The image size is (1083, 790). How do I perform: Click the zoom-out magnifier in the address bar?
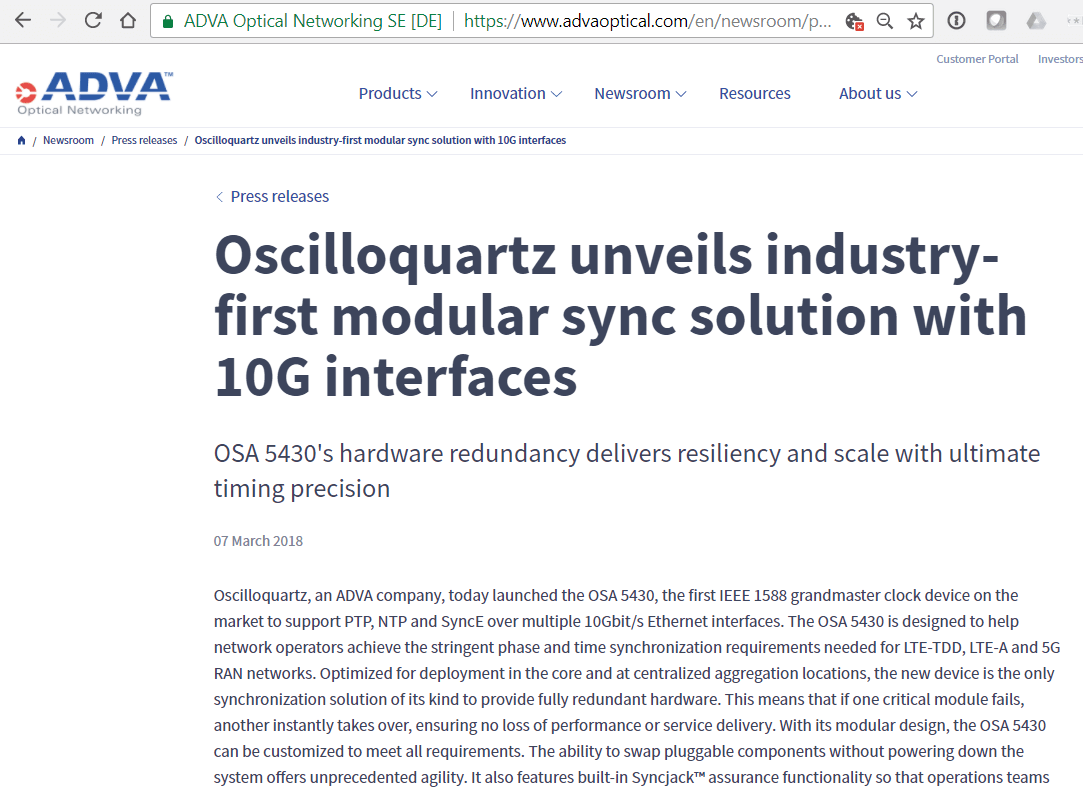[x=884, y=20]
